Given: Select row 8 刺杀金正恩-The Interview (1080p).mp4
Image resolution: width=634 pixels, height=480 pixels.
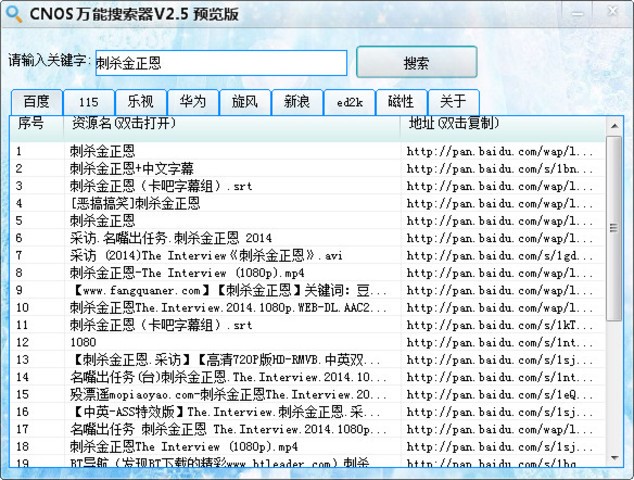Looking at the screenshot, I should [187, 273].
